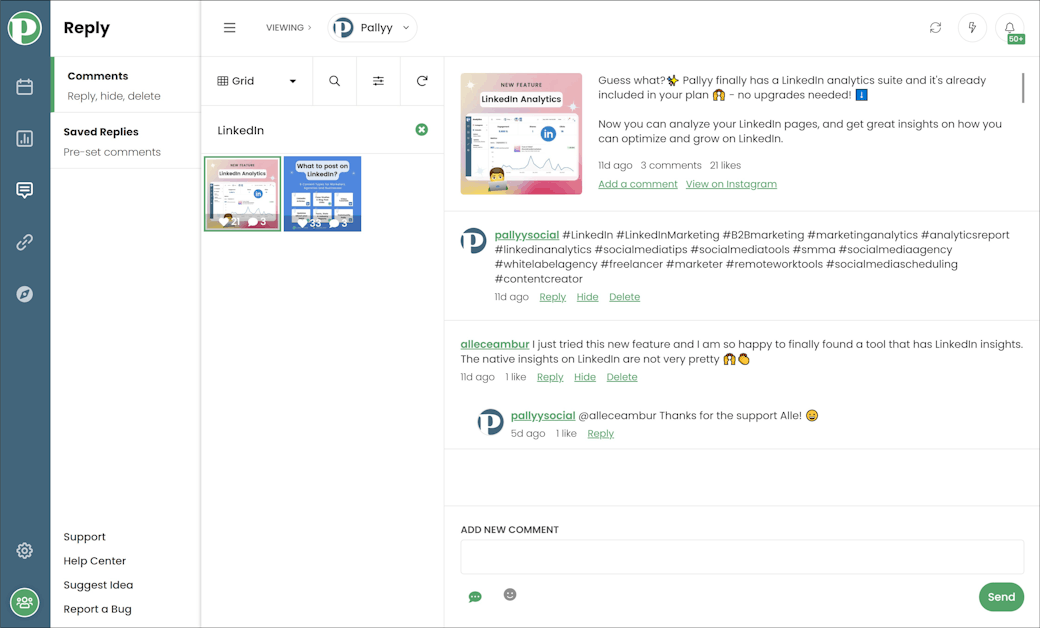Delete alleceambur's comment
1040x628 pixels.
point(622,377)
